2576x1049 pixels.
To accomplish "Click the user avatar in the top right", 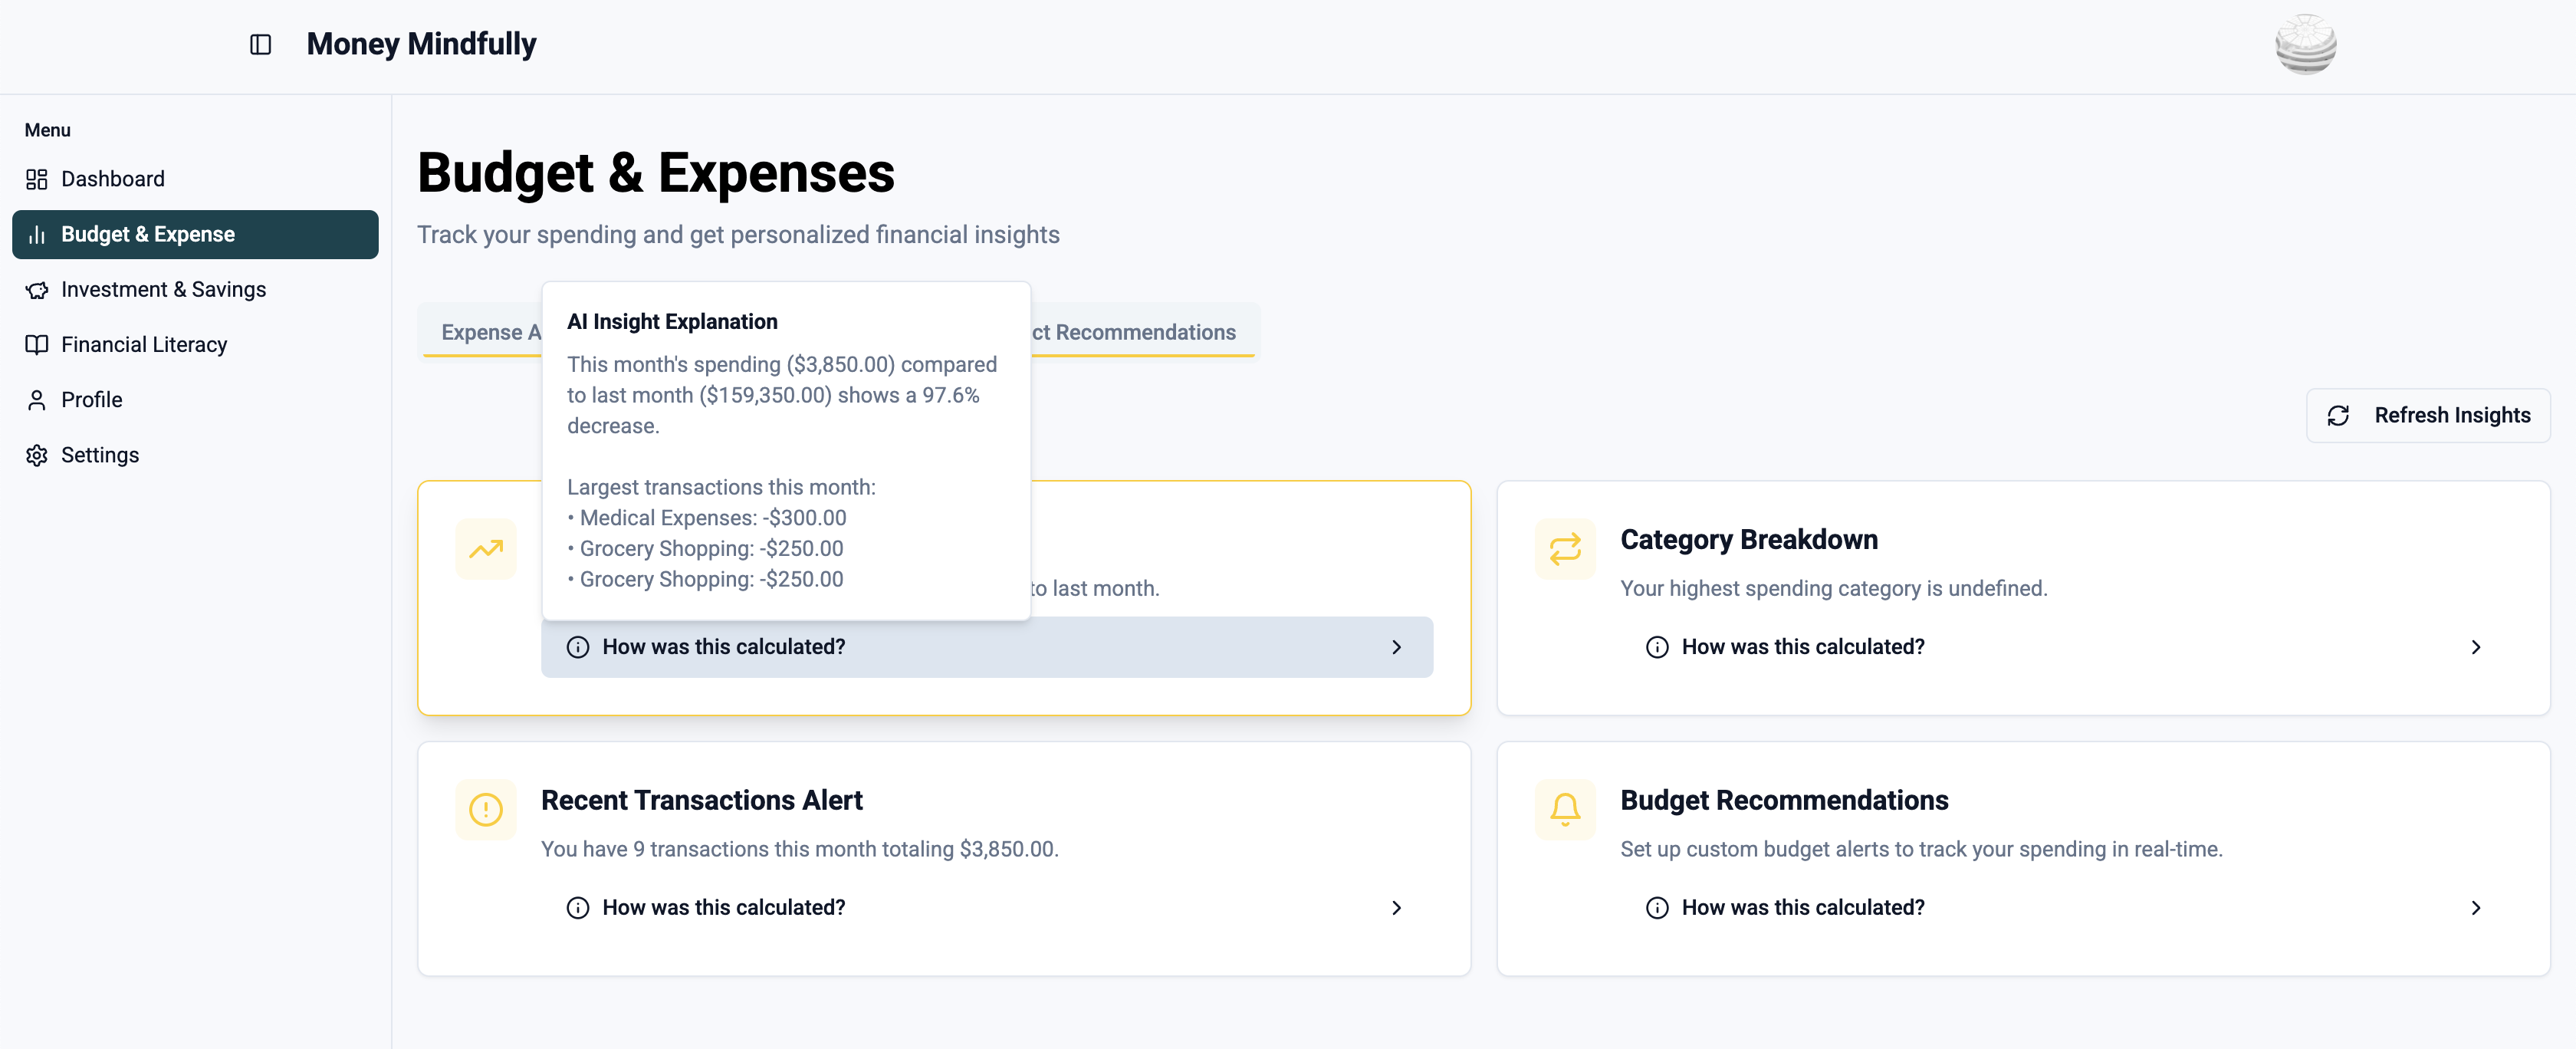I will [x=2307, y=44].
